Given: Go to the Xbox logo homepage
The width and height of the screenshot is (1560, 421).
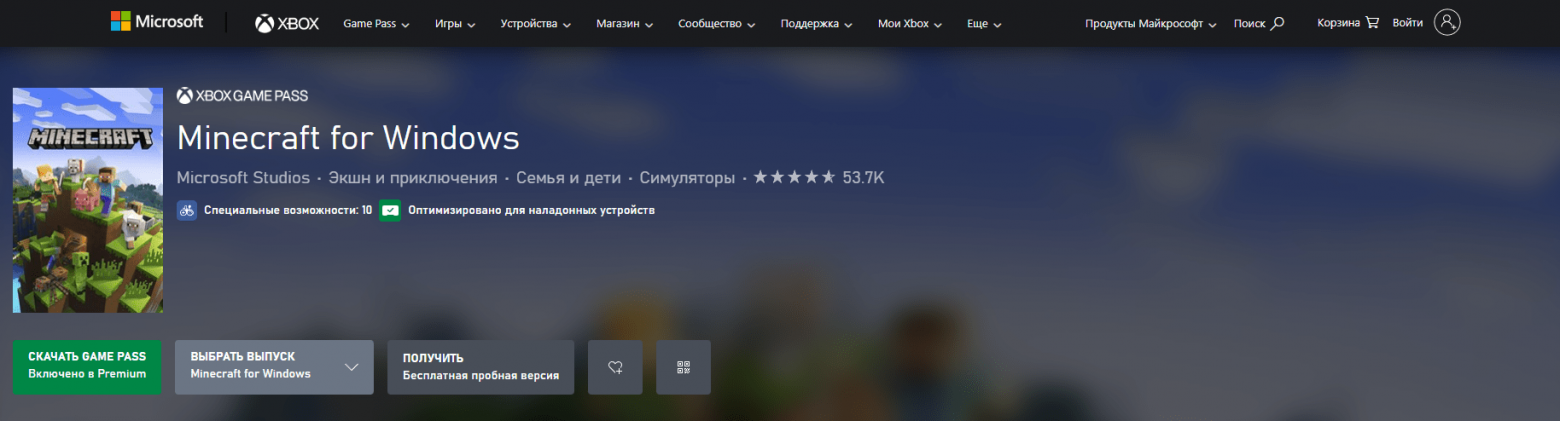Looking at the screenshot, I should click(287, 23).
